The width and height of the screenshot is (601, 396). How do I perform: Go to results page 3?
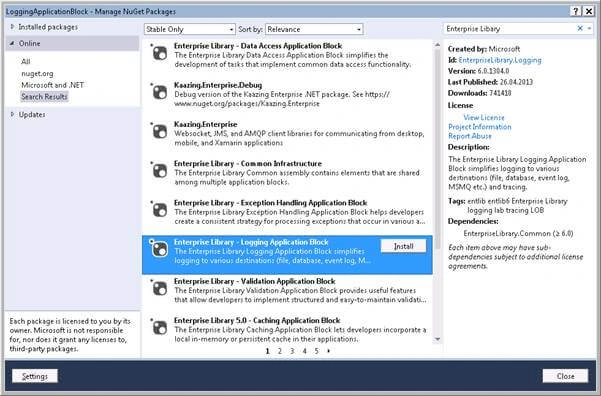click(292, 351)
